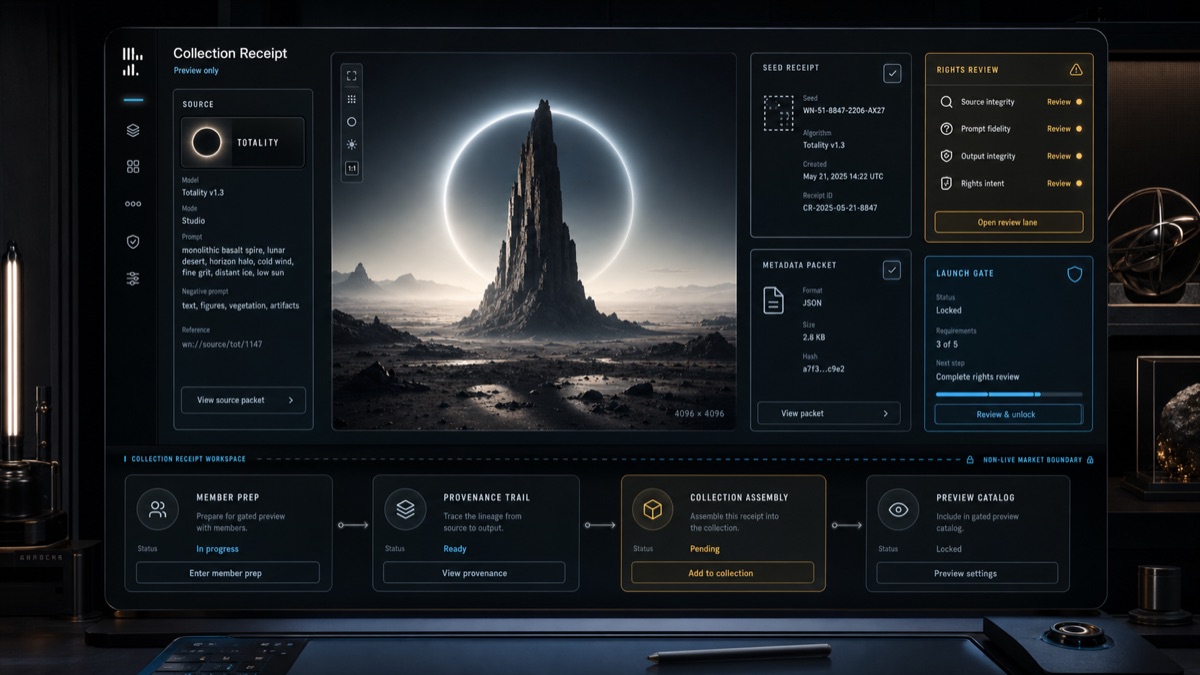
Task: Click the Member Prep people icon
Action: click(157, 509)
